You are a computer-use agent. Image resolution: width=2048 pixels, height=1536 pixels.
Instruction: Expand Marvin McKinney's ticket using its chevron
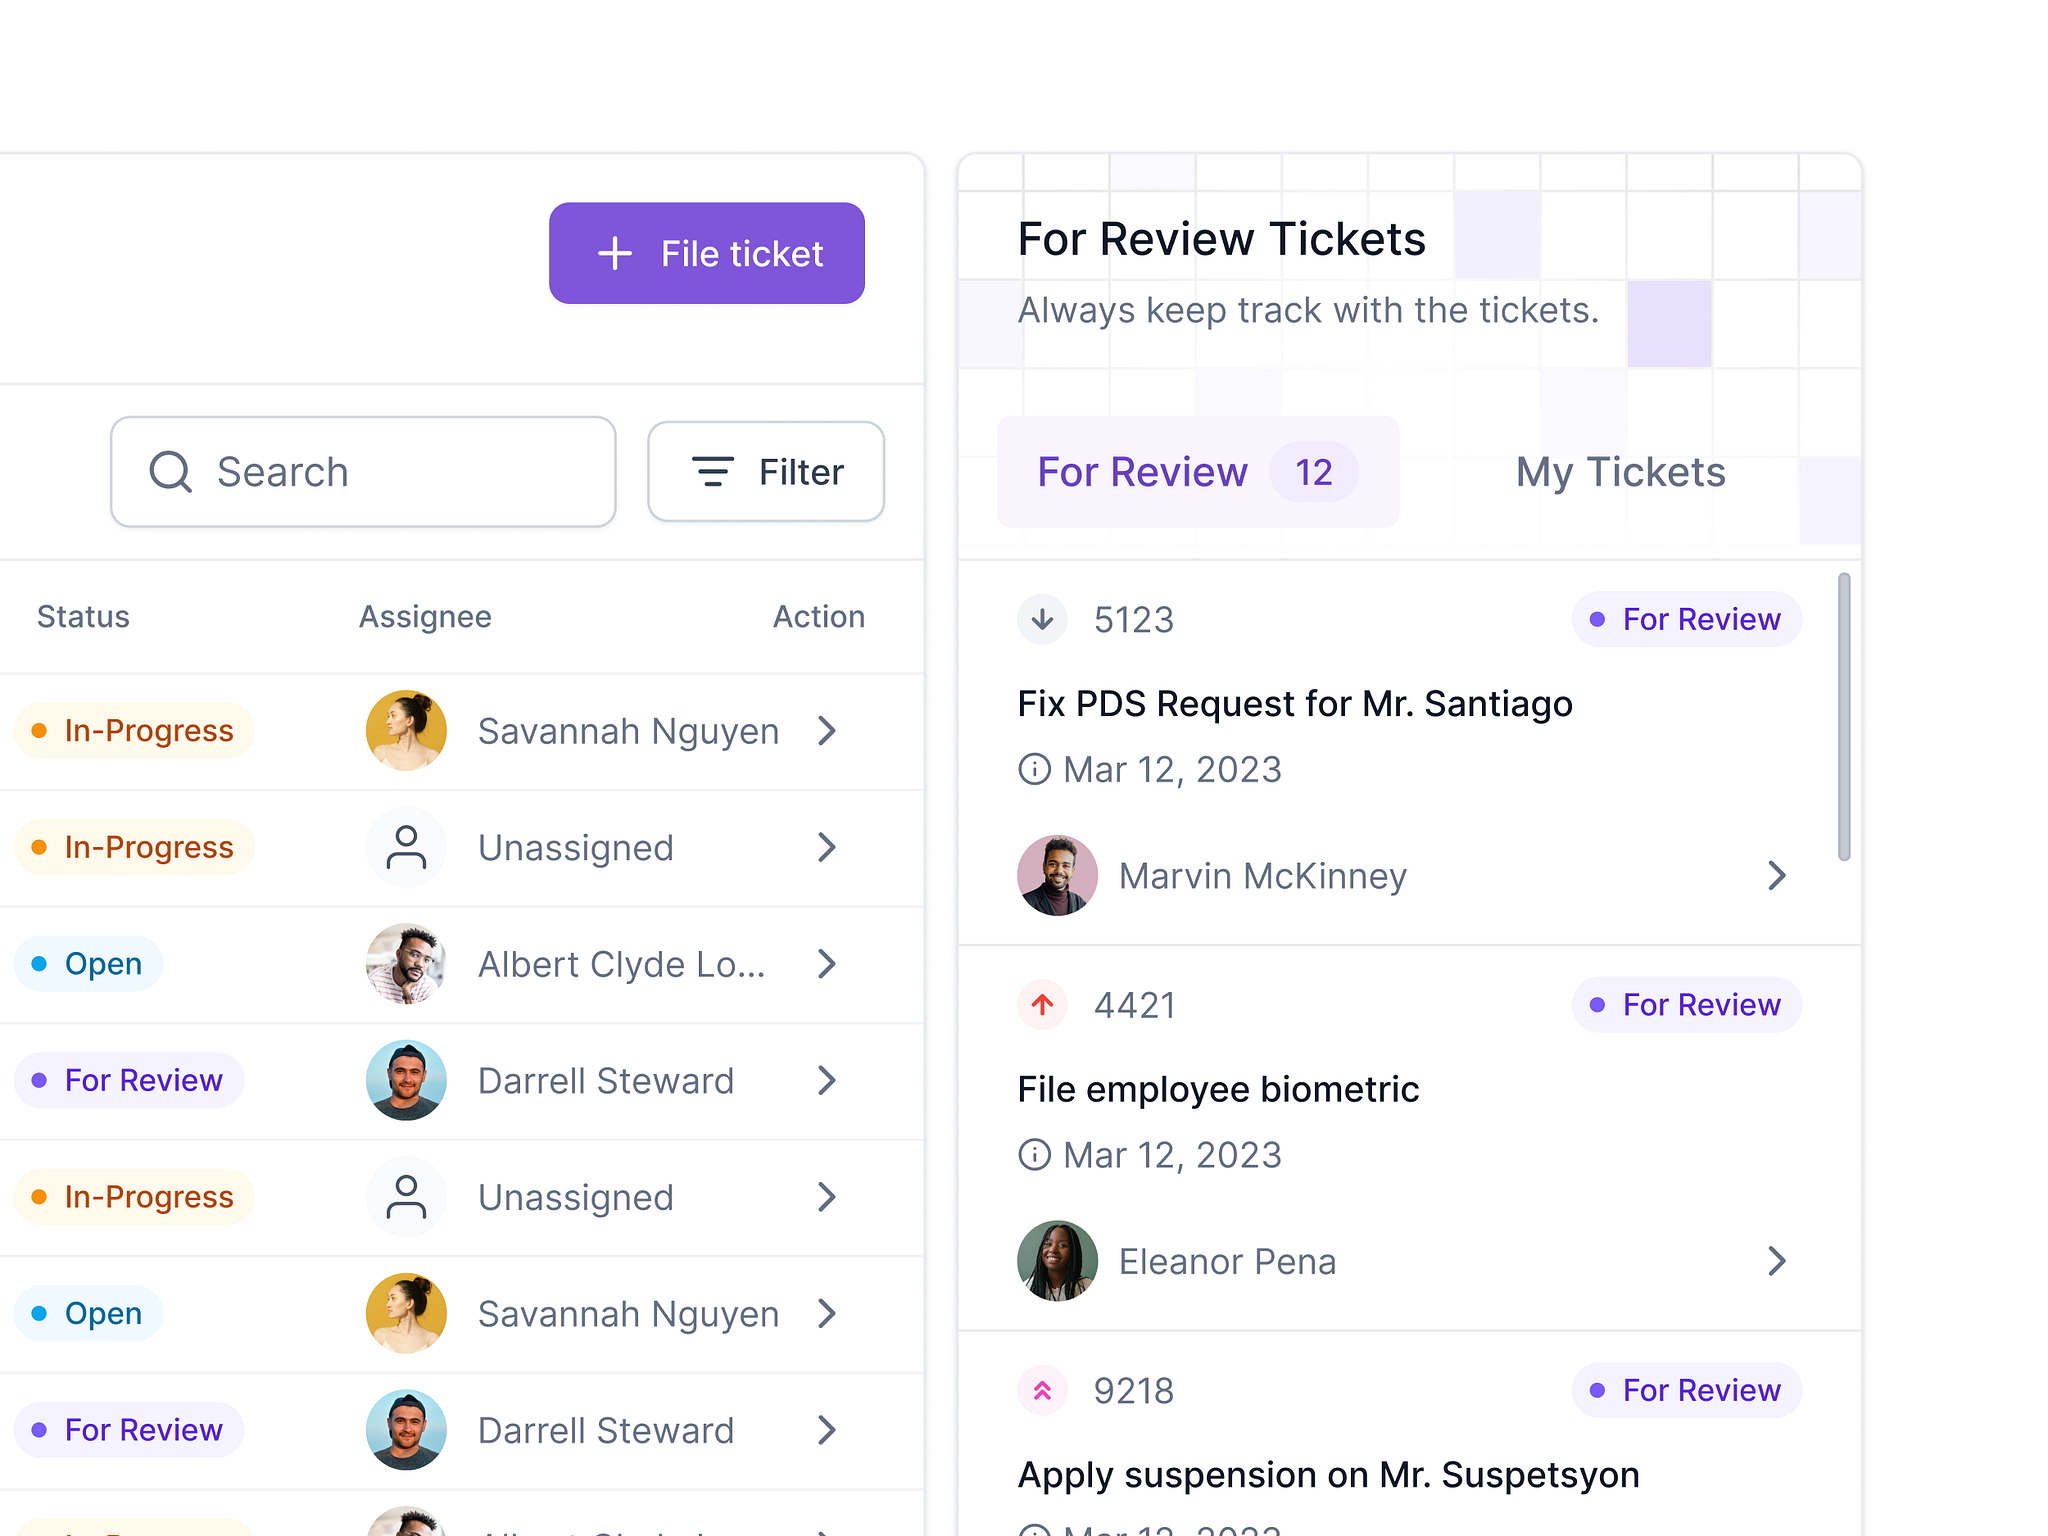pyautogui.click(x=1778, y=875)
